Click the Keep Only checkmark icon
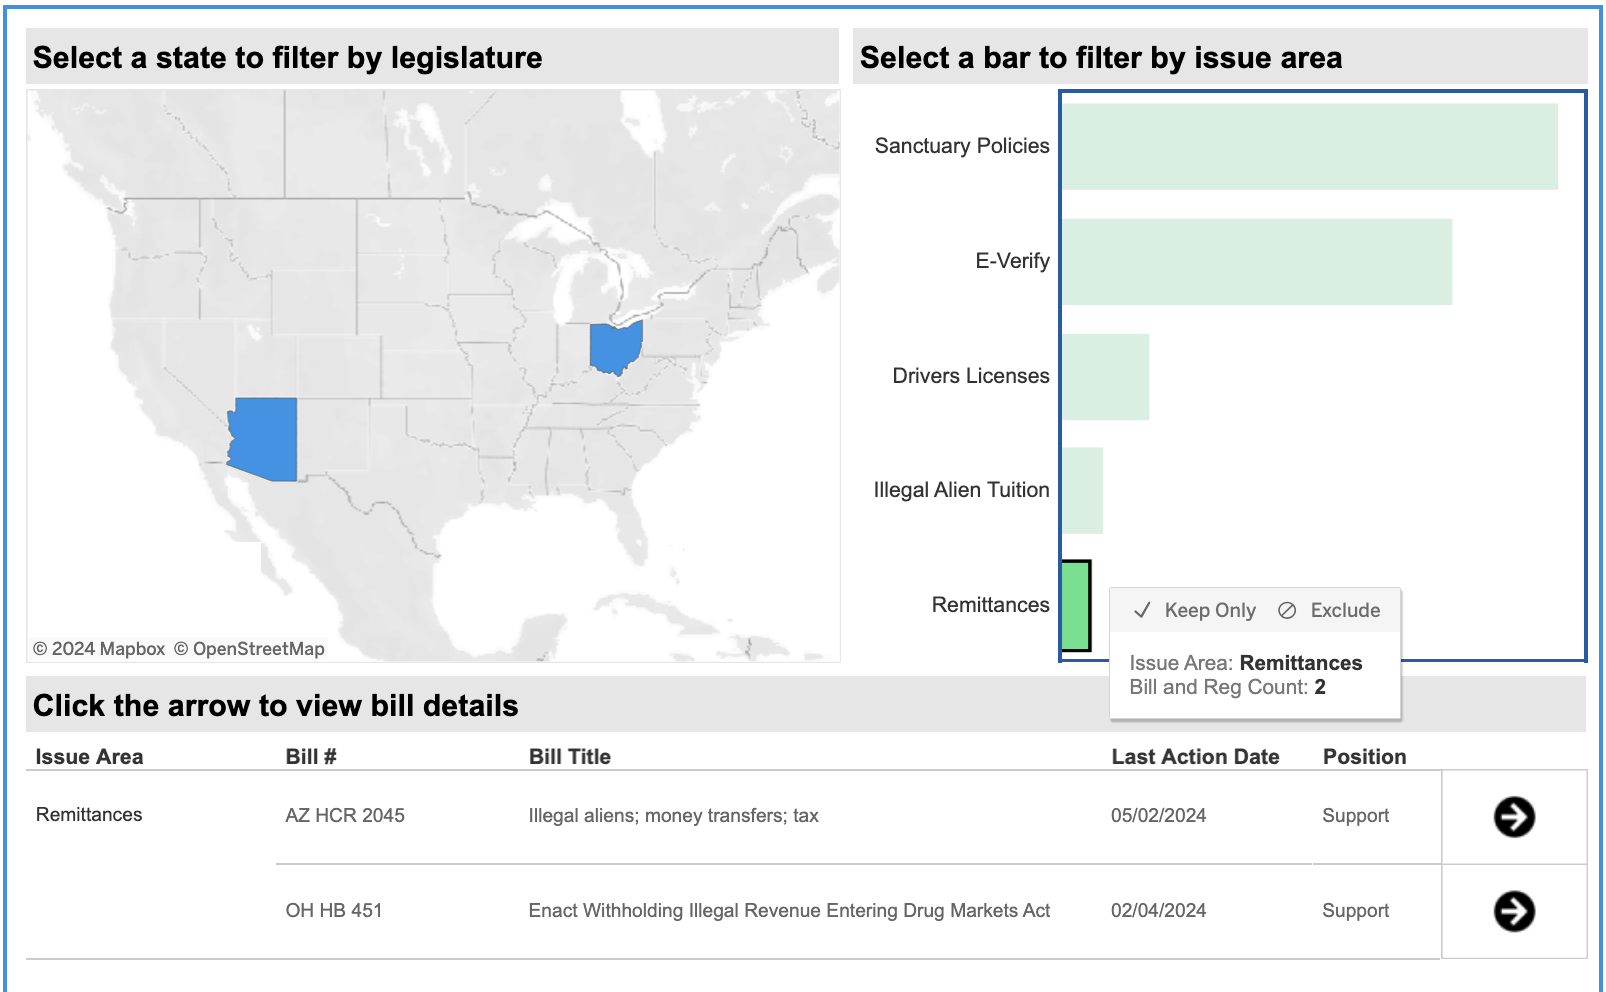Viewport: 1606px width, 992px height. pos(1142,611)
